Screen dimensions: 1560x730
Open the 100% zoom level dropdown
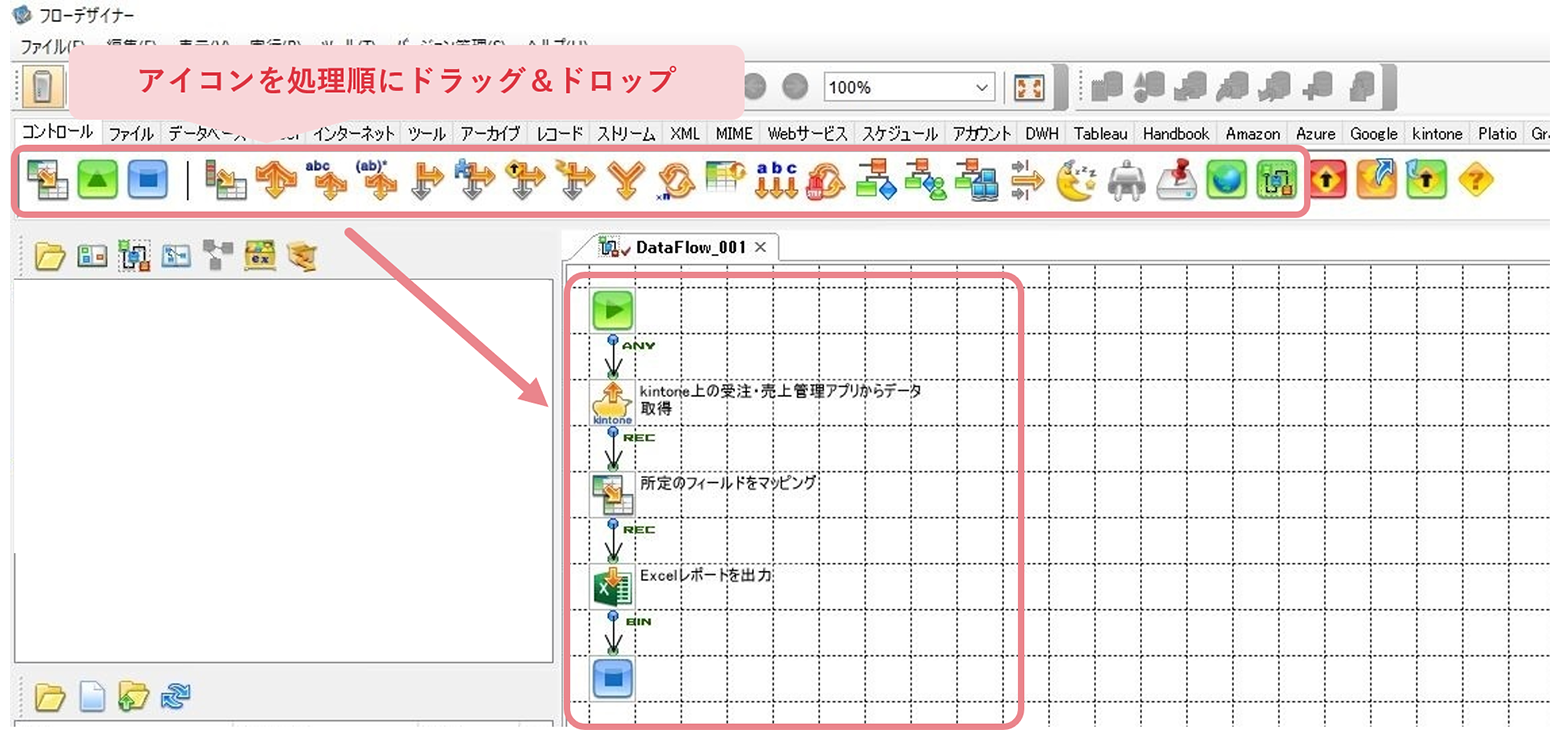[x=982, y=87]
